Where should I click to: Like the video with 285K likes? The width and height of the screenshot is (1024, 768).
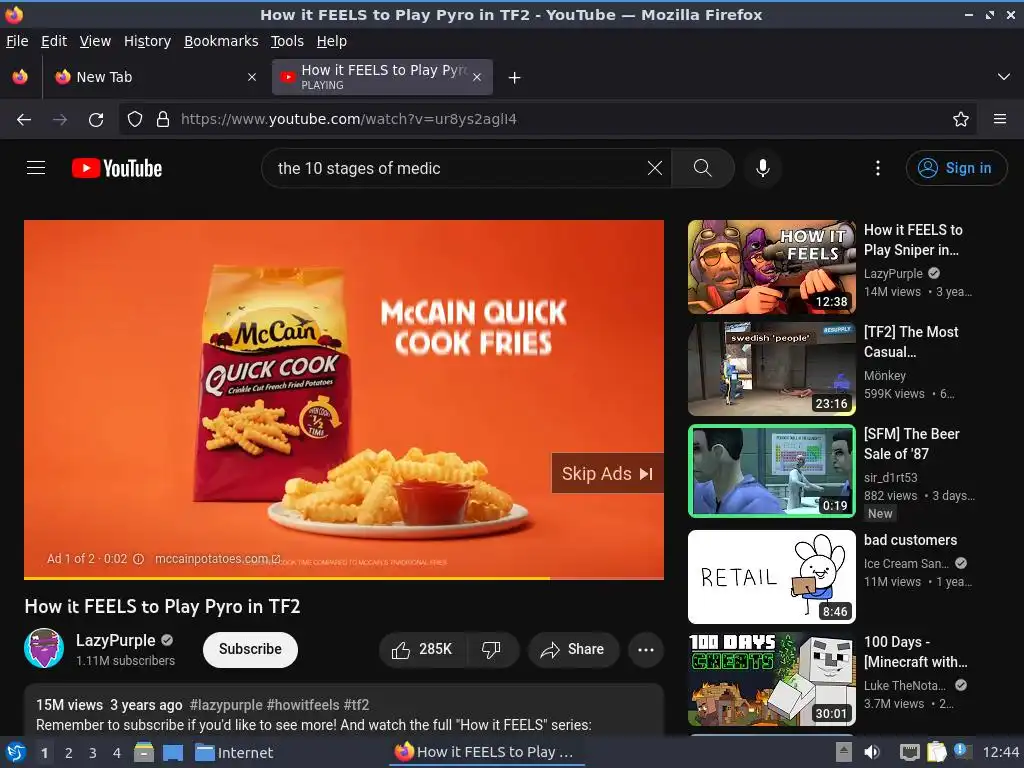pos(422,649)
